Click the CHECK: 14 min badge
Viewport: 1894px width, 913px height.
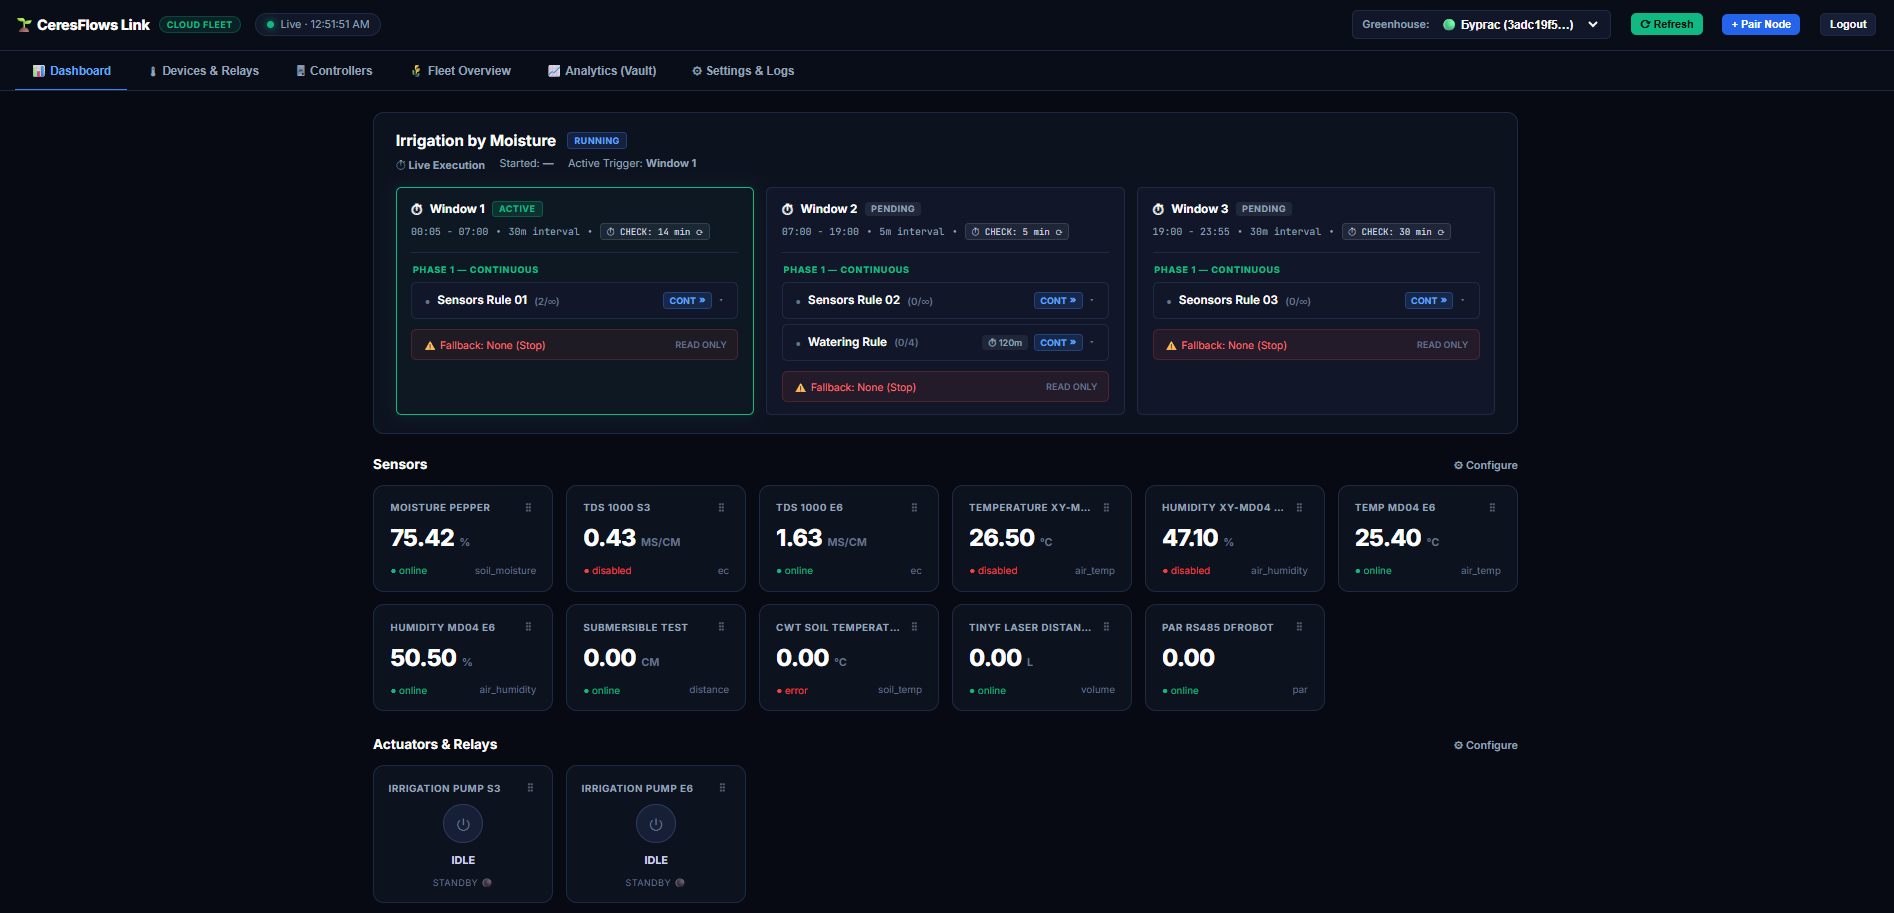point(655,232)
